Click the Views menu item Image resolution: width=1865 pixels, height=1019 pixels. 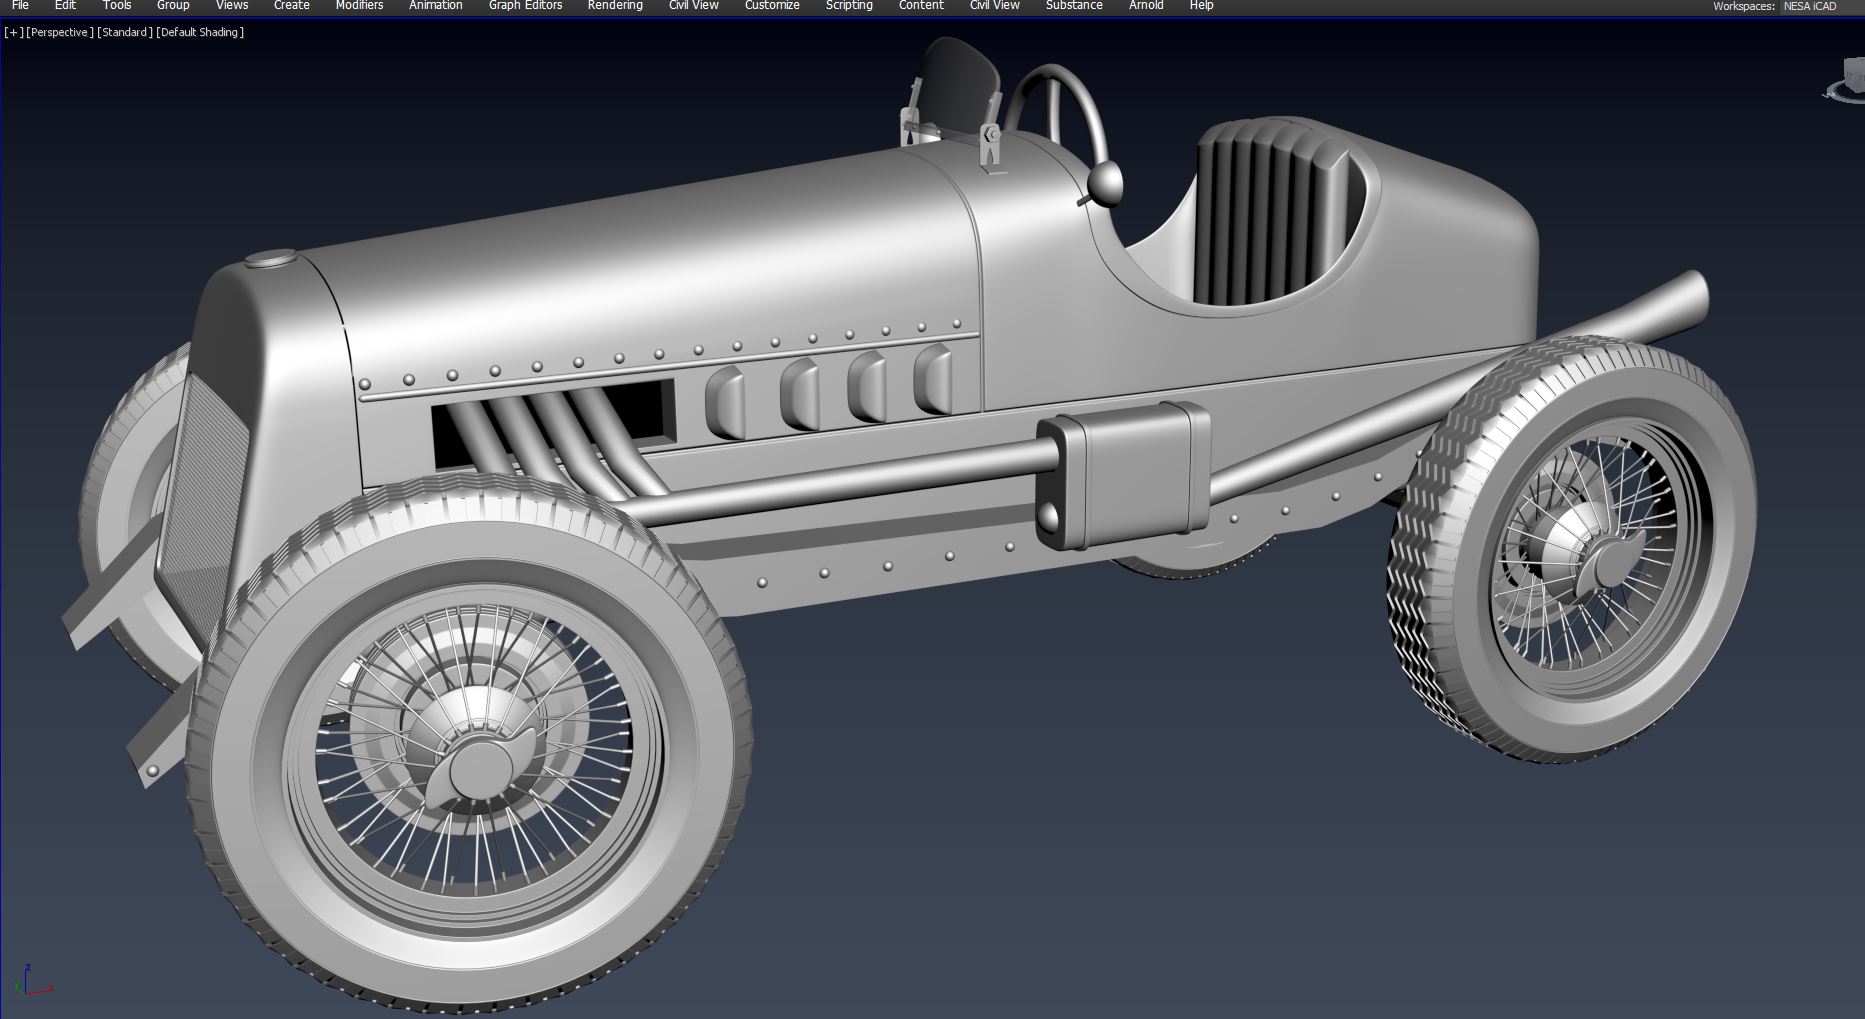[x=232, y=6]
